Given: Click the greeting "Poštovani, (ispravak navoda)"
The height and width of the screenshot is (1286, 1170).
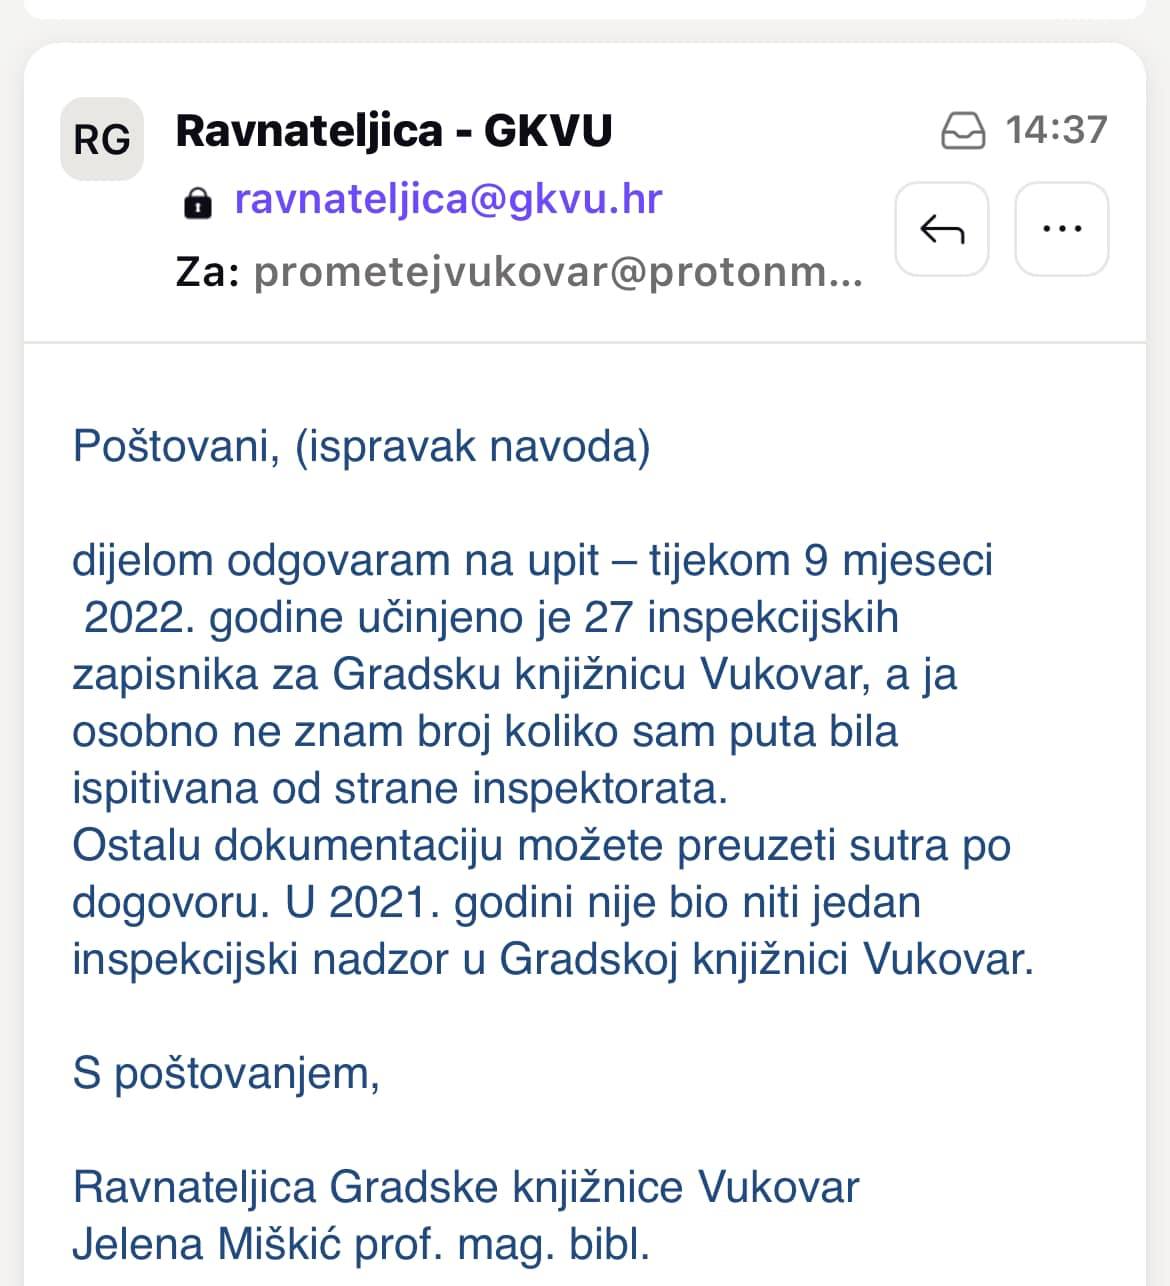Looking at the screenshot, I should click(361, 446).
